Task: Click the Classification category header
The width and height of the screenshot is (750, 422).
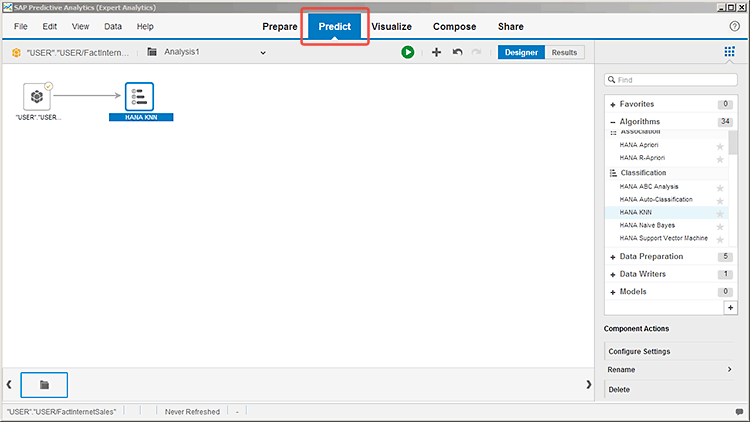Action: (643, 173)
